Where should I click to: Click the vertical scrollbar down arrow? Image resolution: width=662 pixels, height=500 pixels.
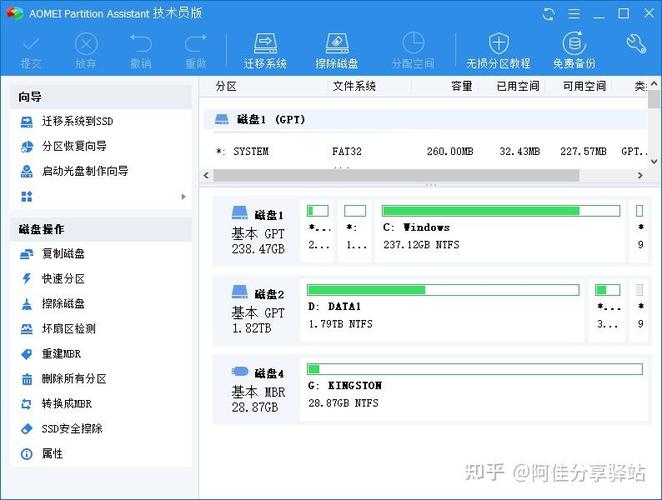[x=654, y=161]
